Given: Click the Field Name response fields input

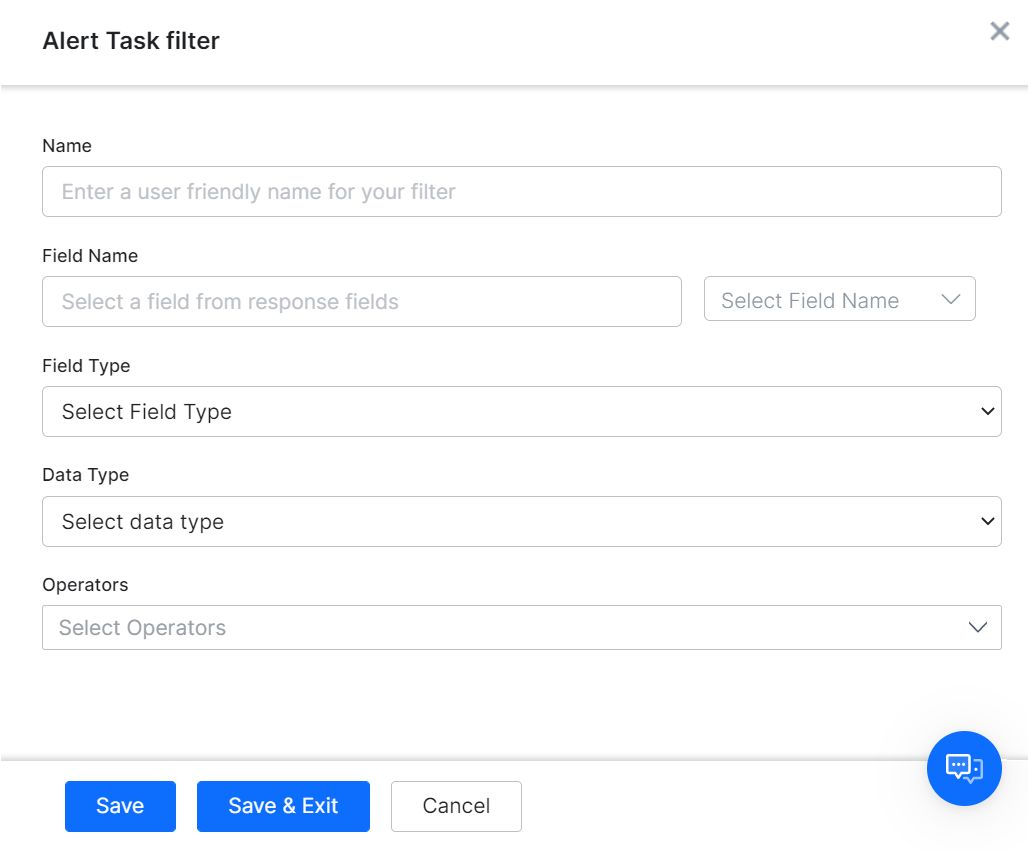Looking at the screenshot, I should point(361,301).
